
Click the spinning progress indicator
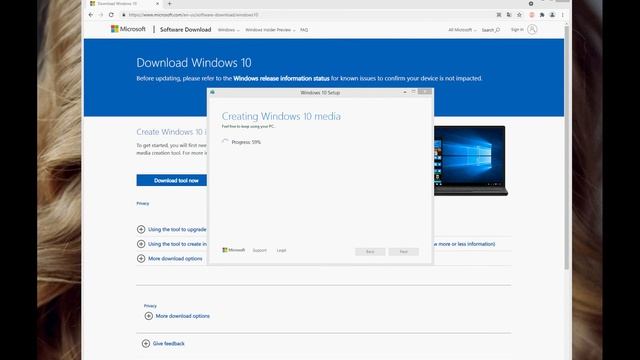pyautogui.click(x=225, y=142)
